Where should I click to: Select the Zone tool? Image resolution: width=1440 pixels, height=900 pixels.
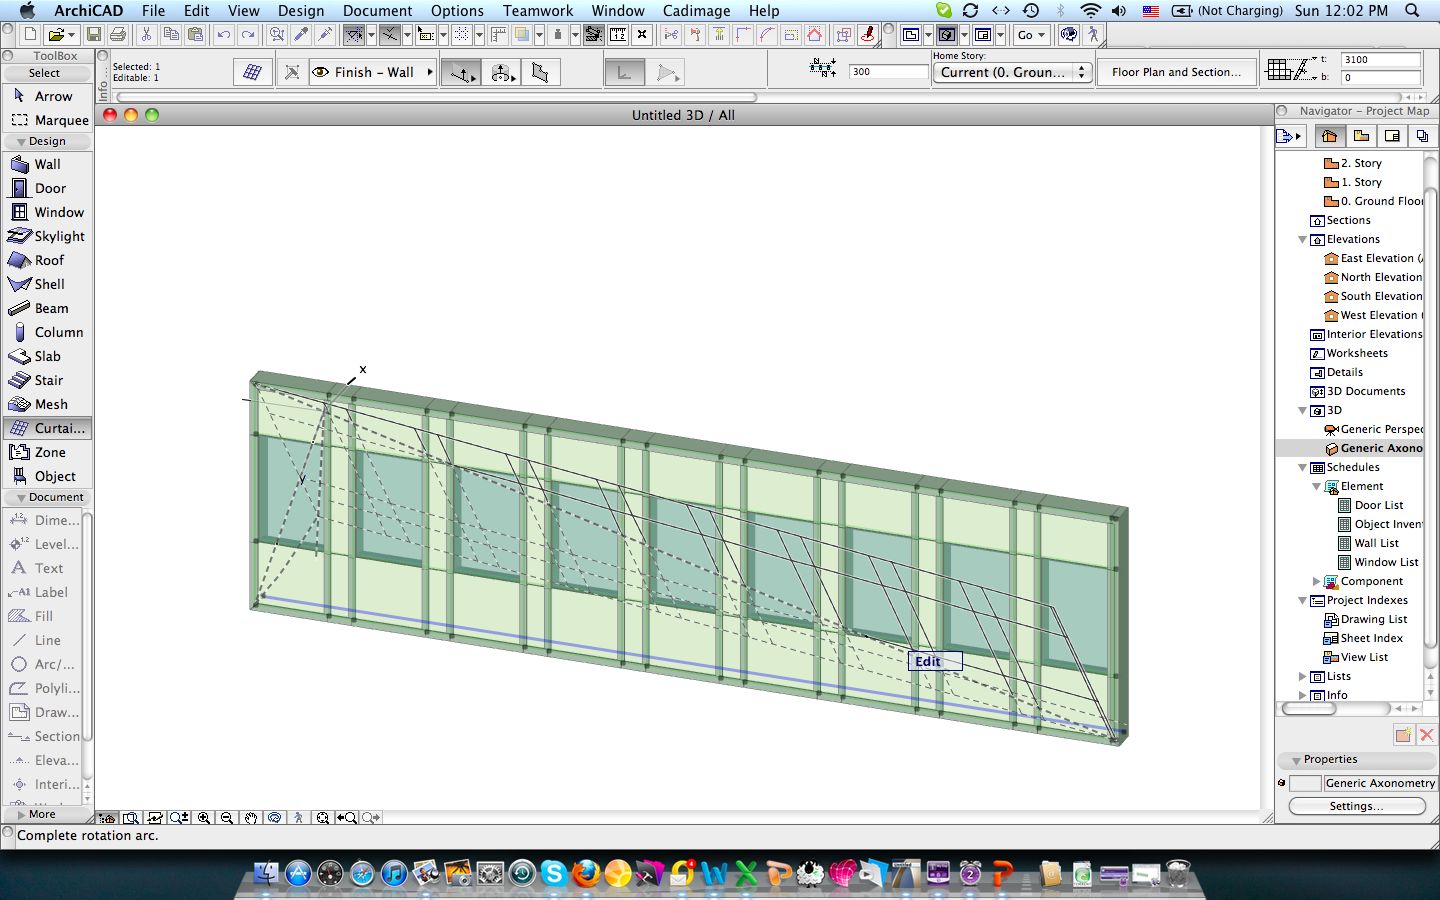tap(47, 452)
